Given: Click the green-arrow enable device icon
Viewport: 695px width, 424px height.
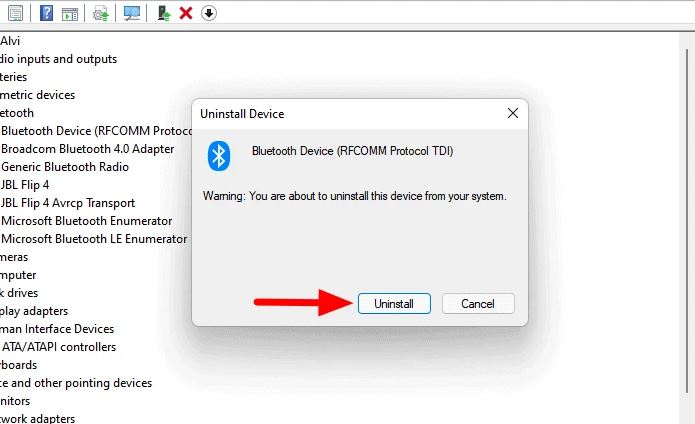Looking at the screenshot, I should point(164,13).
